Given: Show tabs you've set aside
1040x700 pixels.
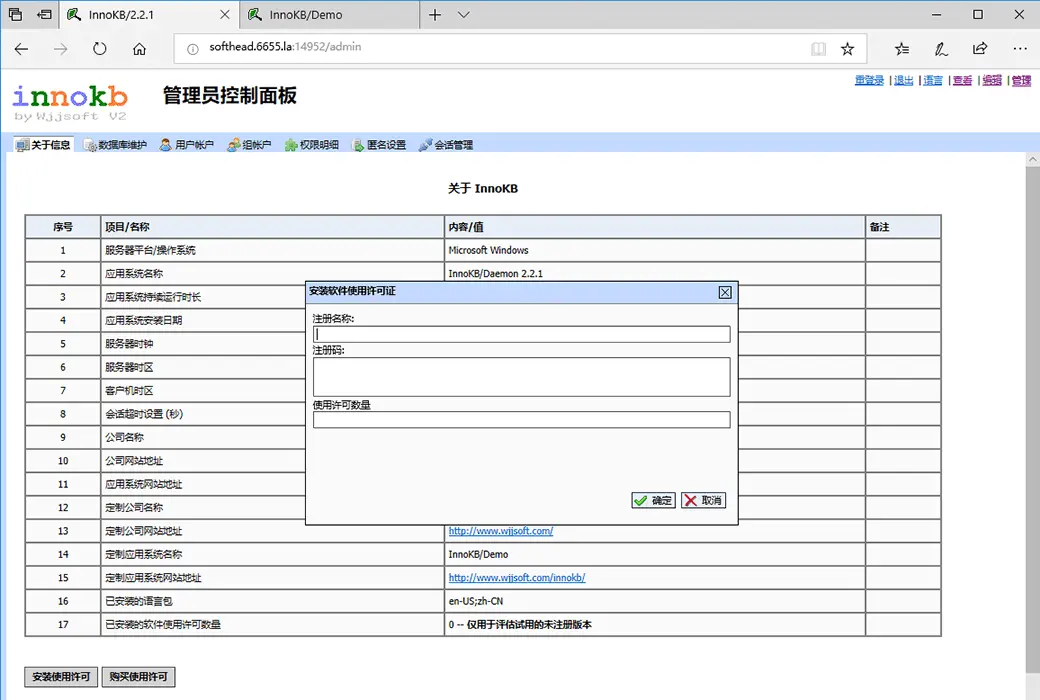Looking at the screenshot, I should pyautogui.click(x=15, y=14).
